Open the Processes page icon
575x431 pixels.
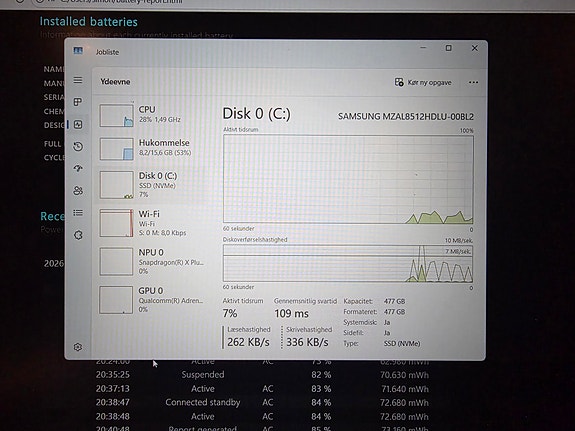coord(78,102)
